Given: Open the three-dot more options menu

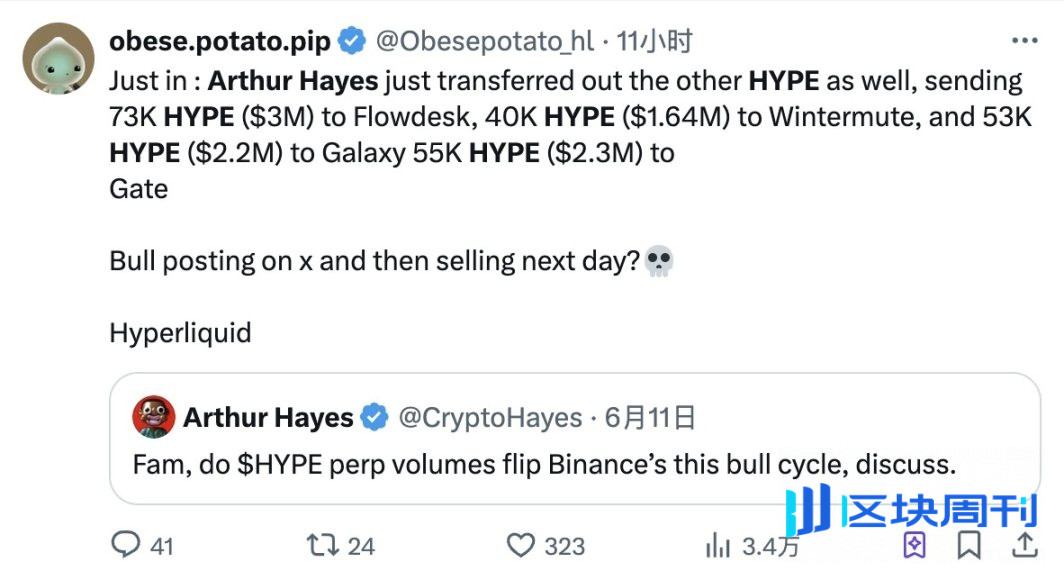Looking at the screenshot, I should 1024,41.
